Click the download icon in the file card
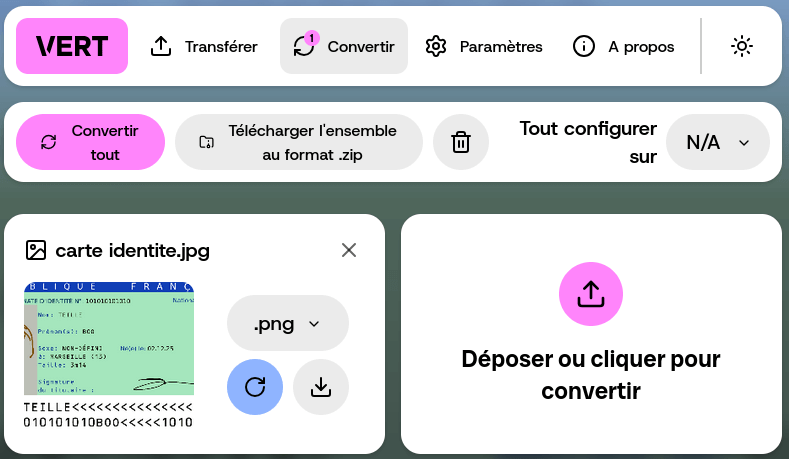Viewport: 789px width, 459px height. coord(321,386)
